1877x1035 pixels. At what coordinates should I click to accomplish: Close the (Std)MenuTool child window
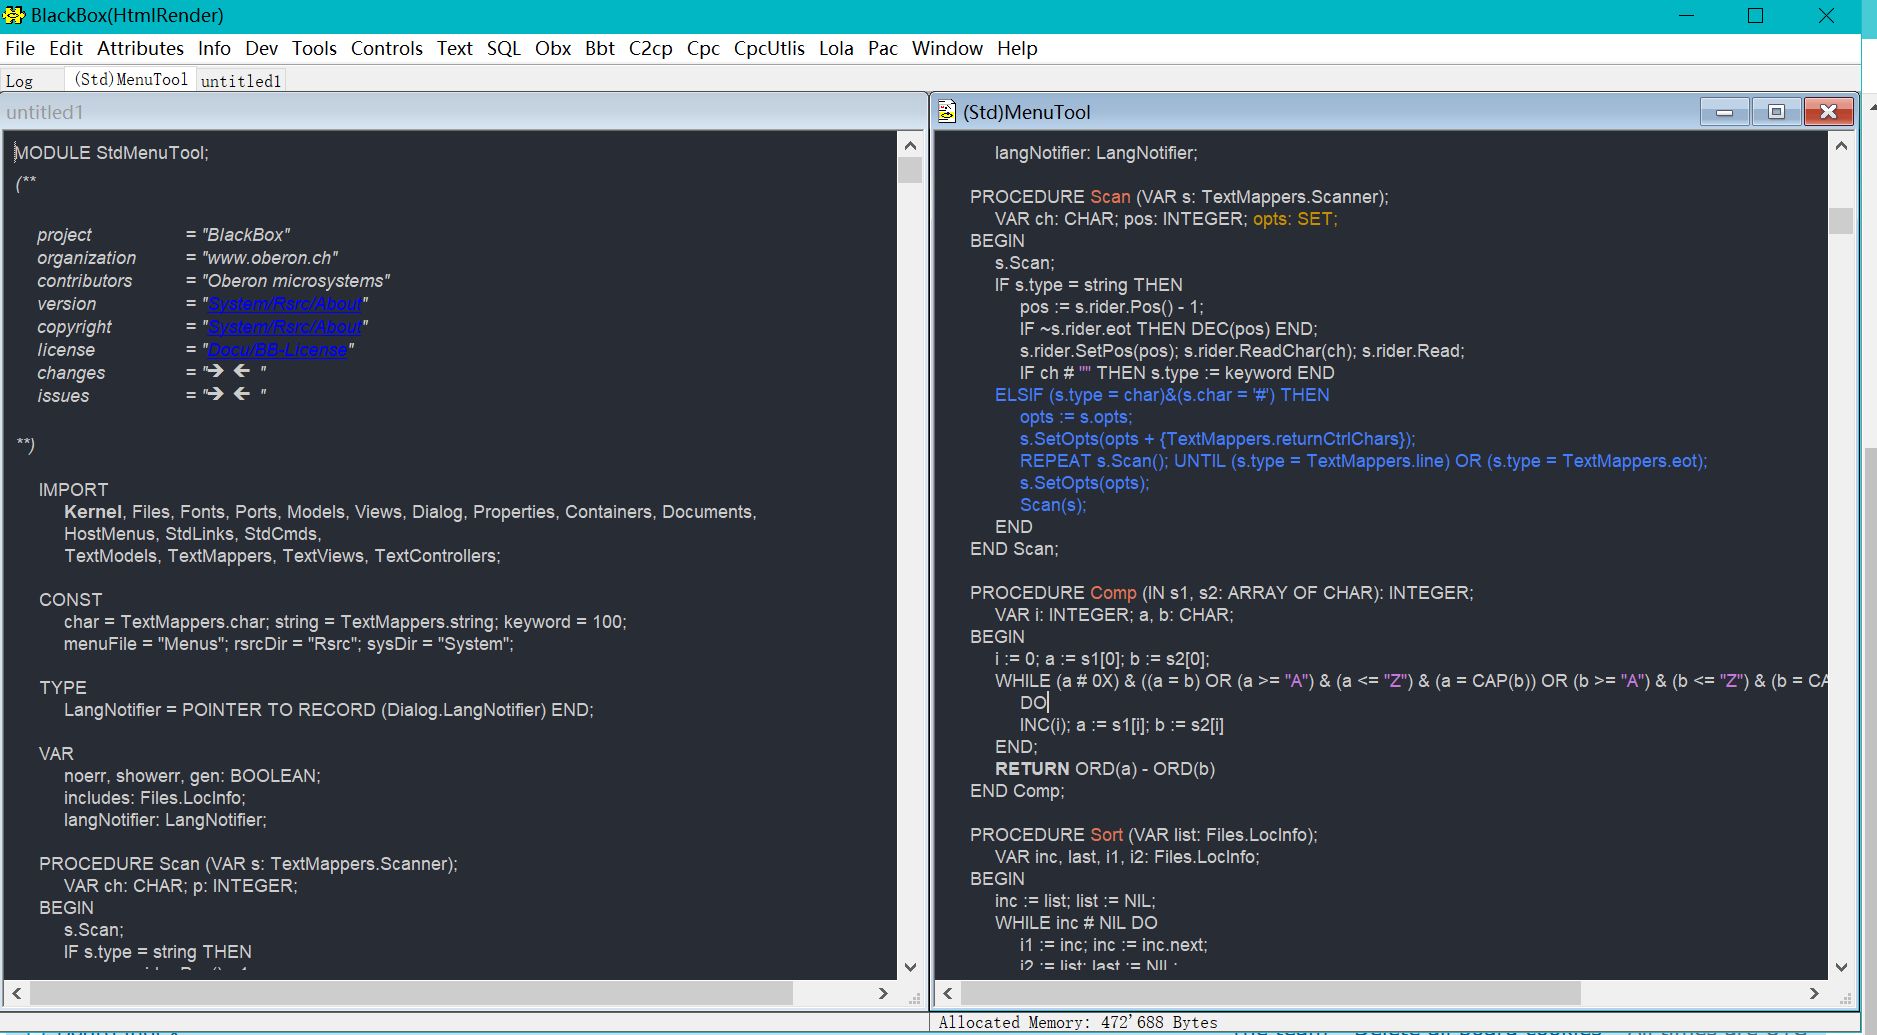(x=1828, y=112)
